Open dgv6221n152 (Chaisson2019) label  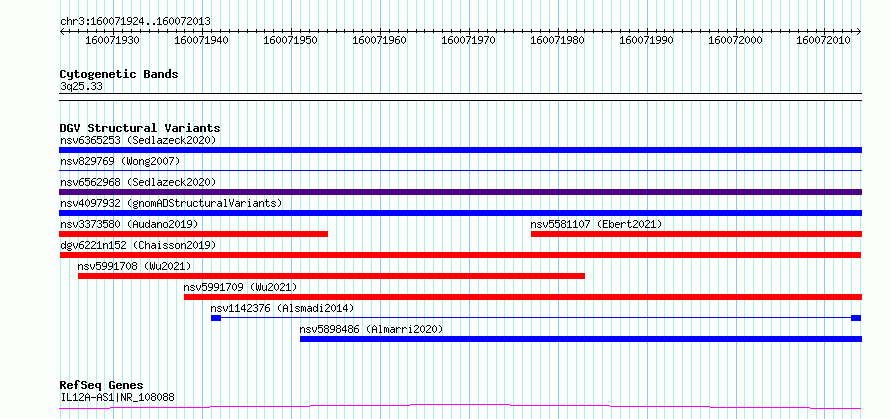click(138, 245)
